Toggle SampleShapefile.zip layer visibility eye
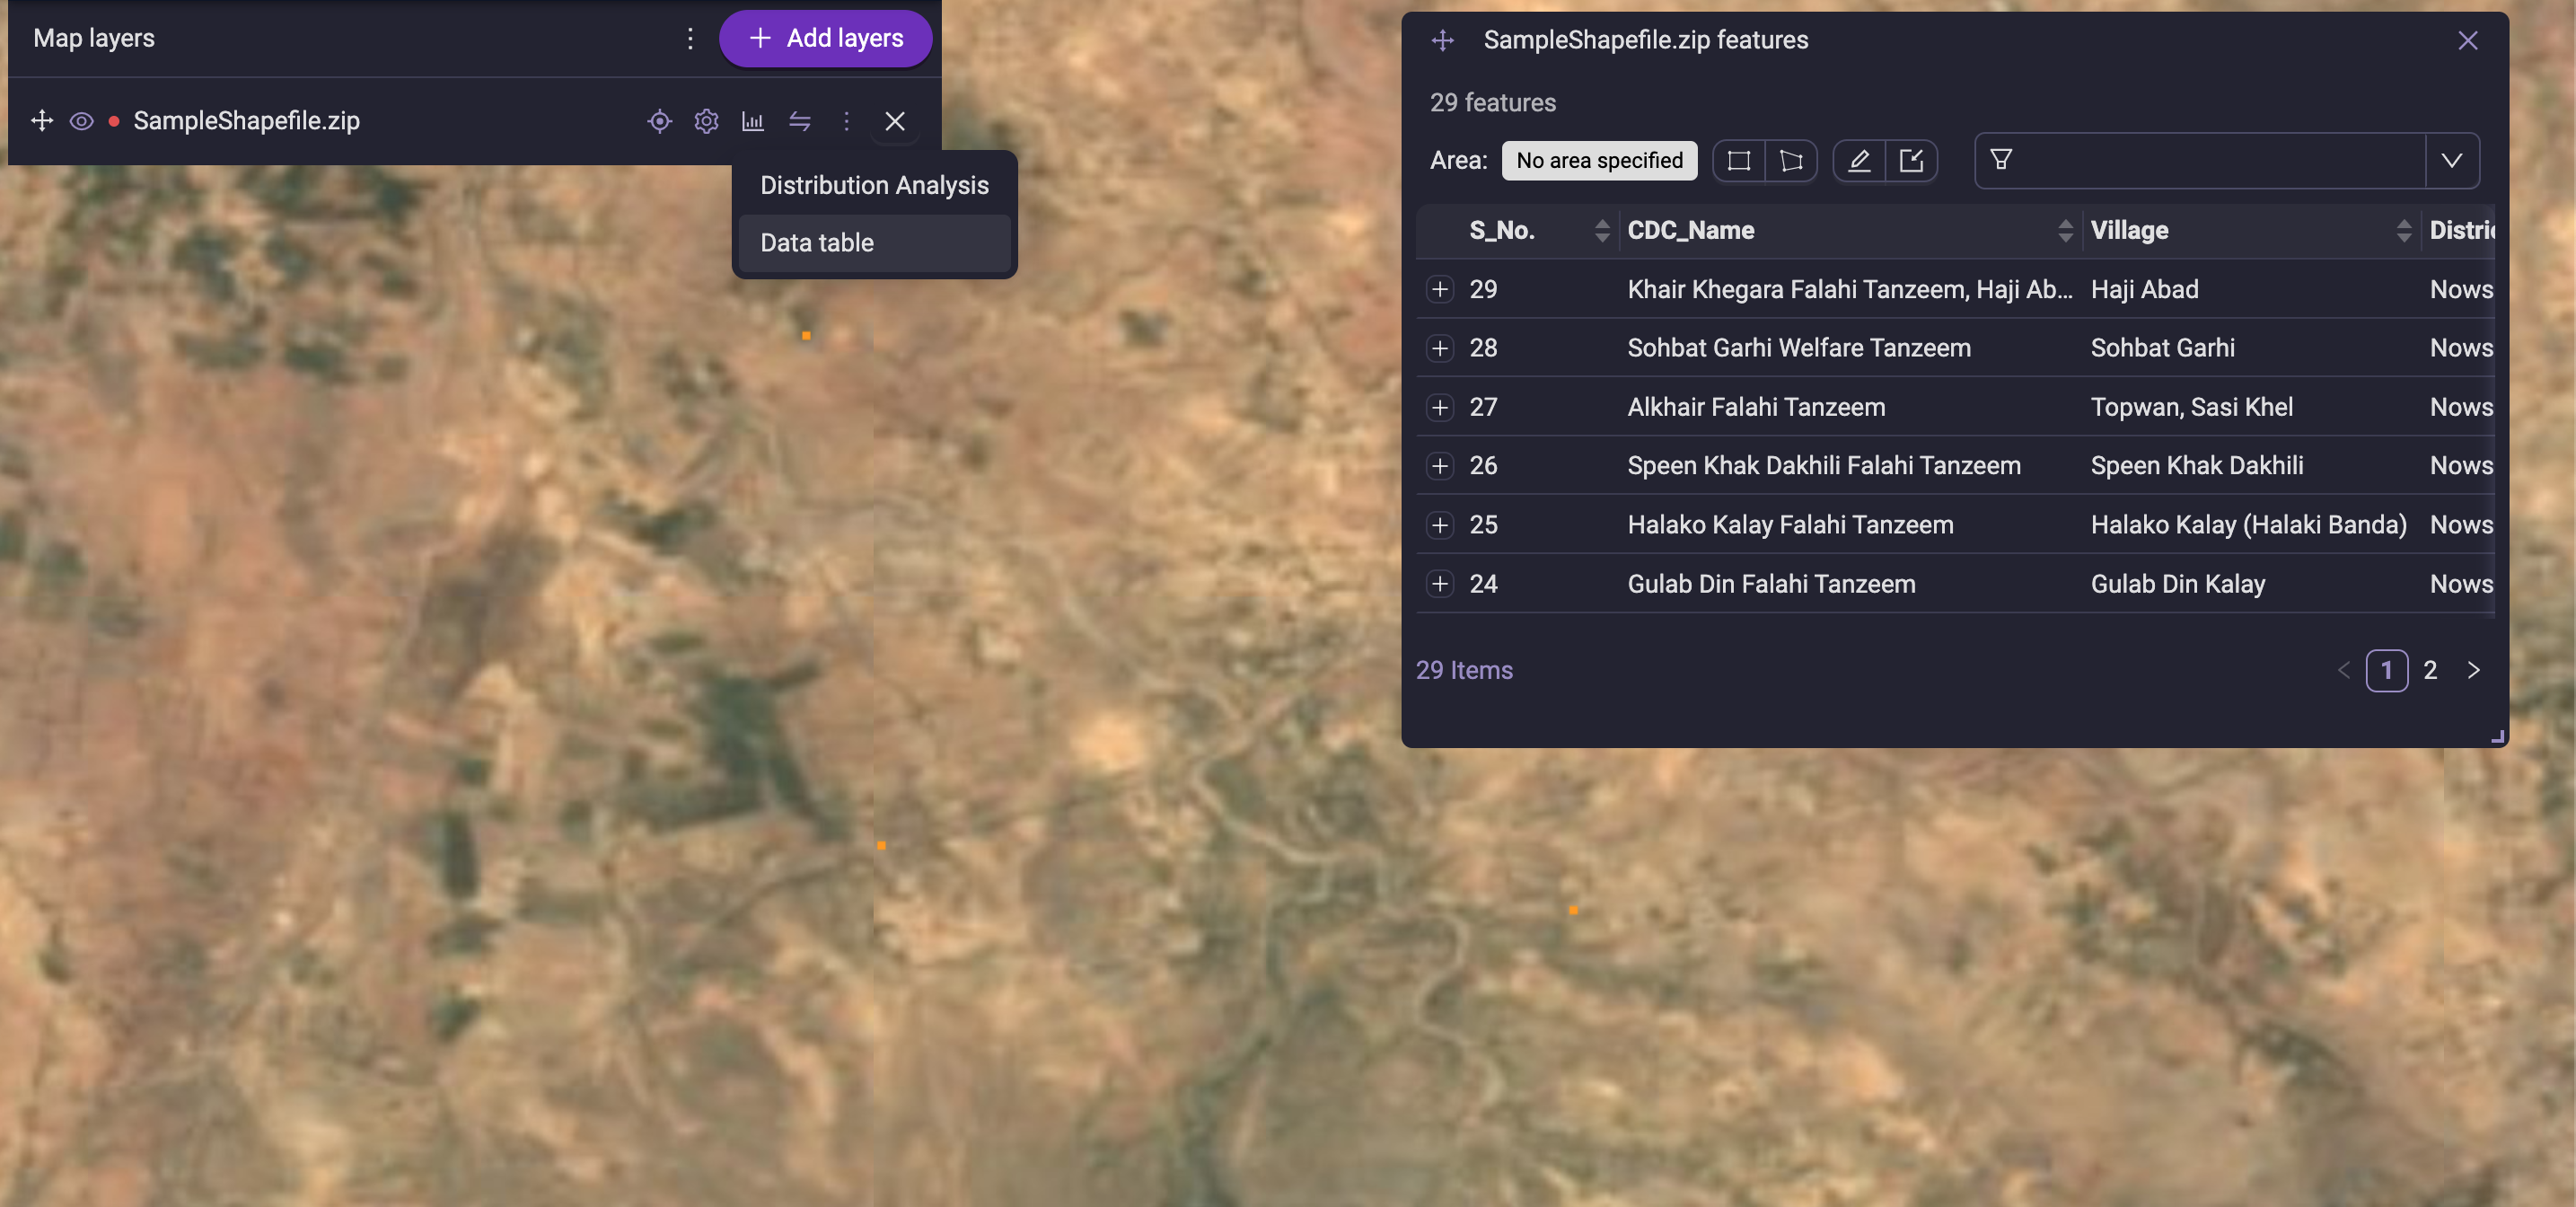 pos(82,121)
